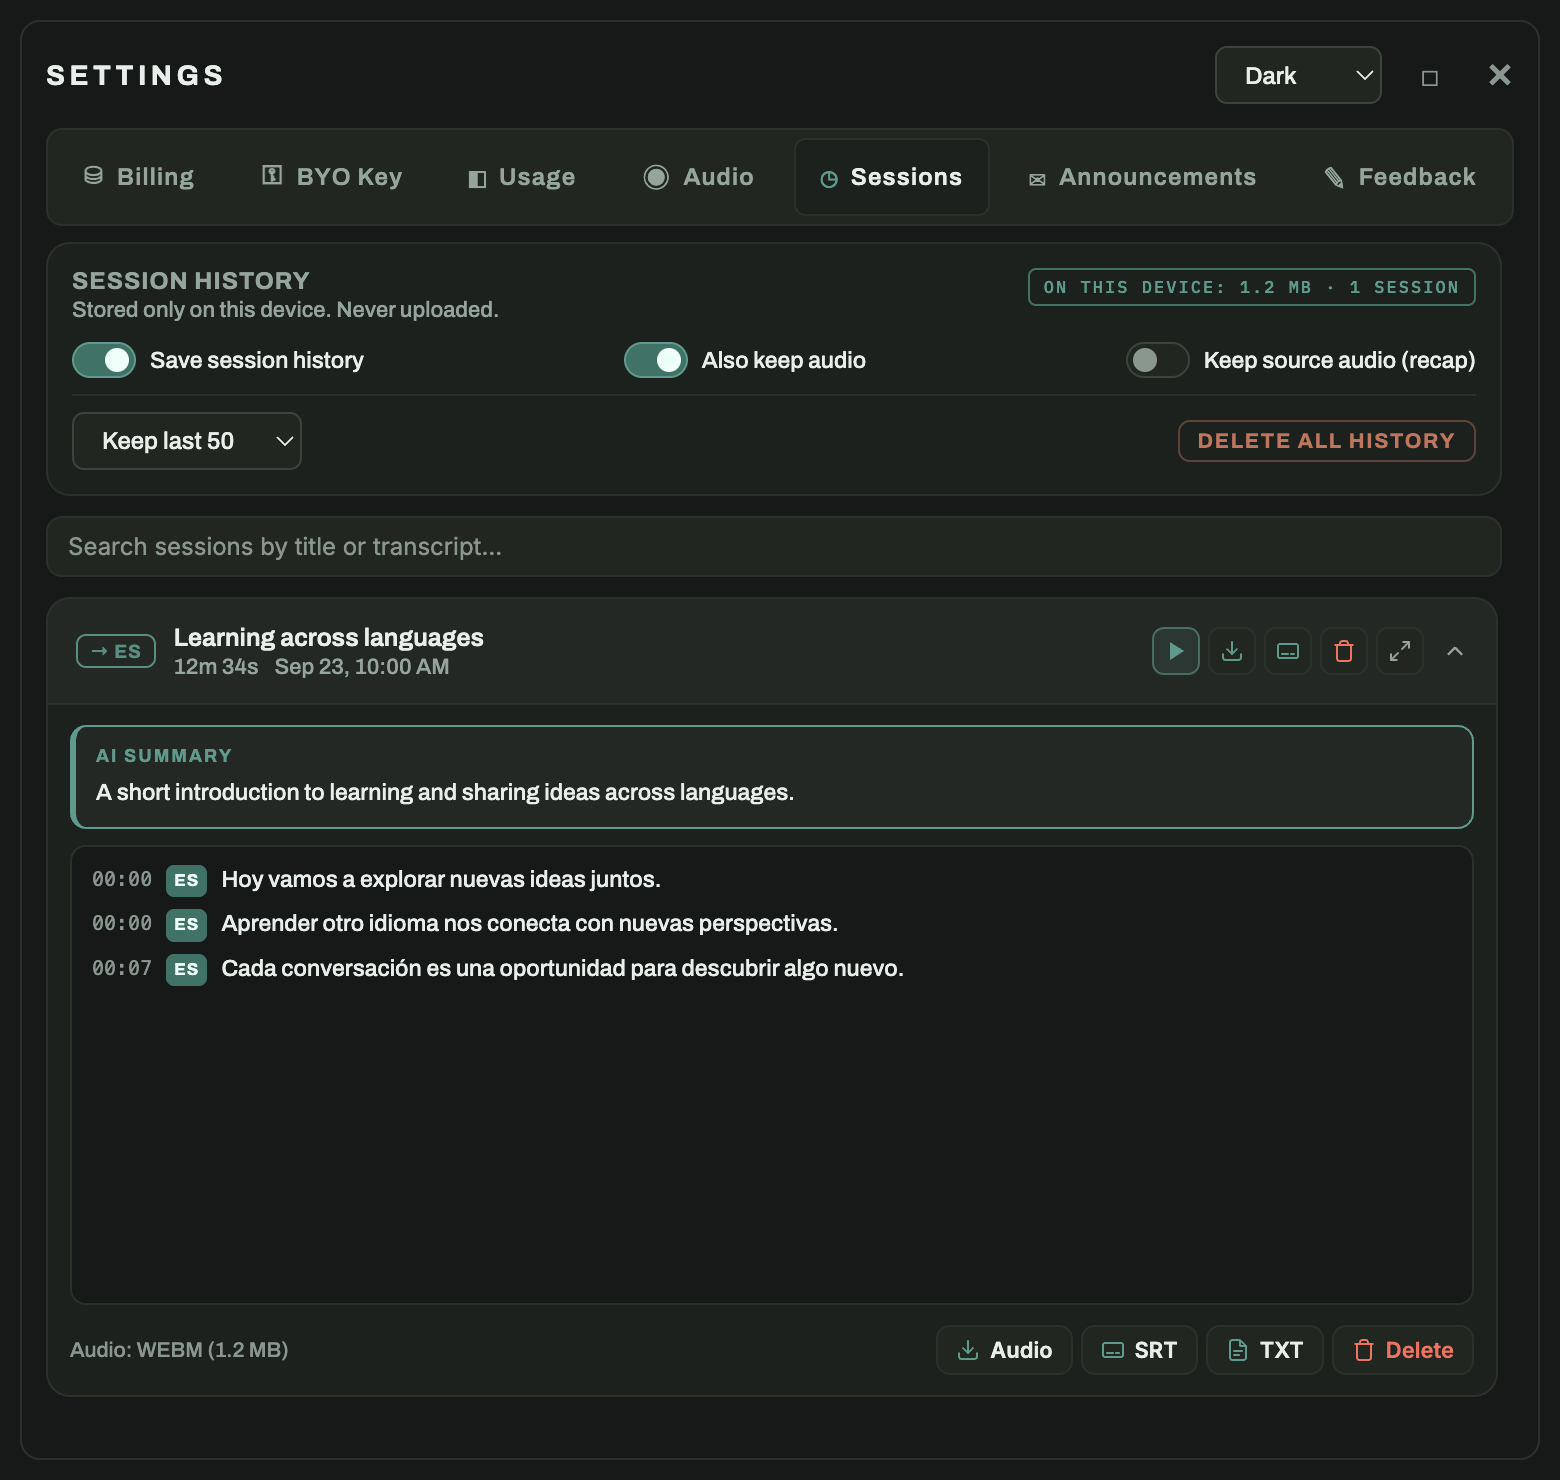Turn off Also keep audio switch

(x=656, y=360)
